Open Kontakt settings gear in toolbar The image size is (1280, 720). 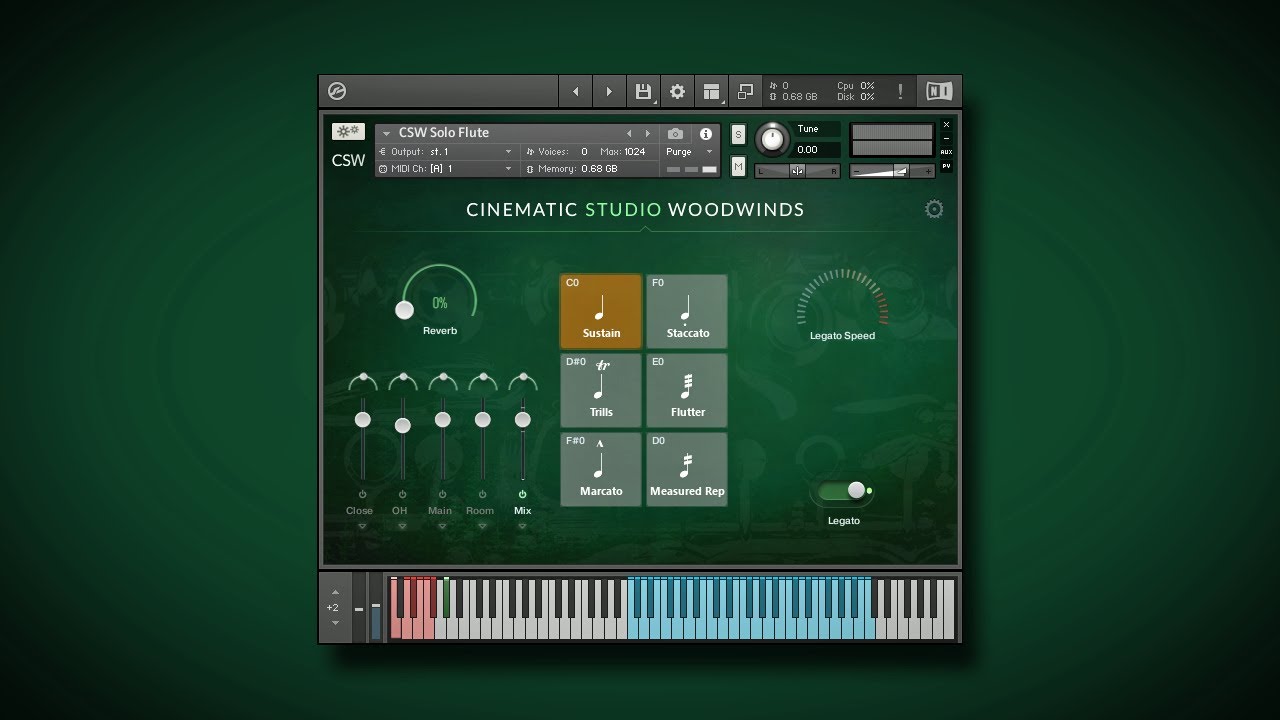[677, 92]
